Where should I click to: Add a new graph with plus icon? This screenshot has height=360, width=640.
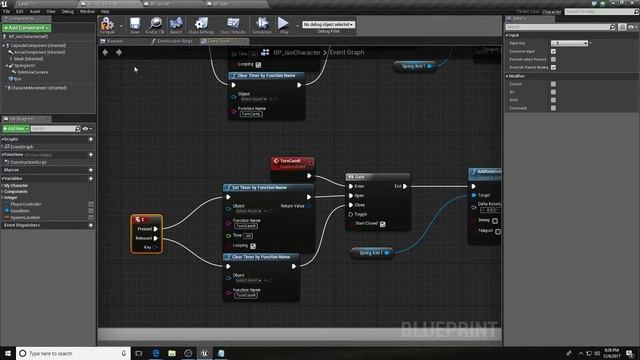click(x=91, y=139)
